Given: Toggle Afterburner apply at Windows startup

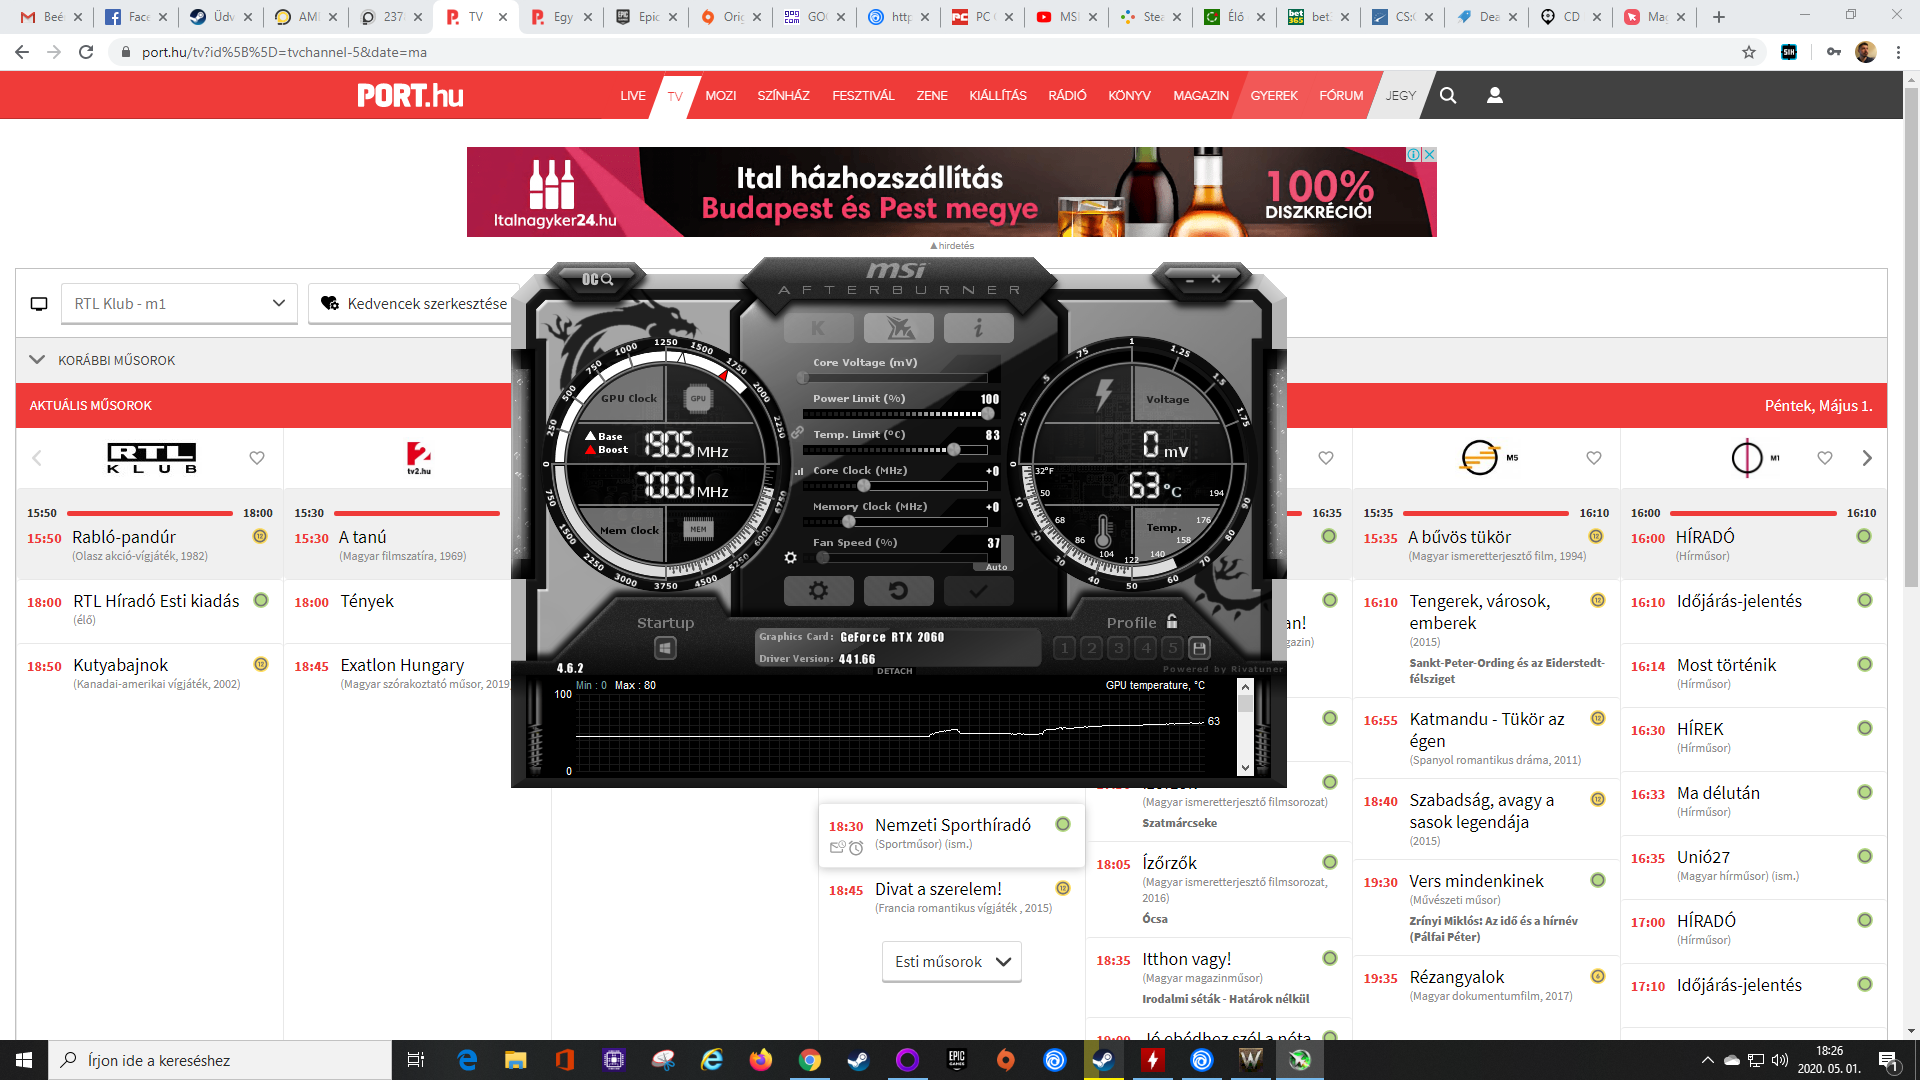Looking at the screenshot, I should (x=665, y=648).
